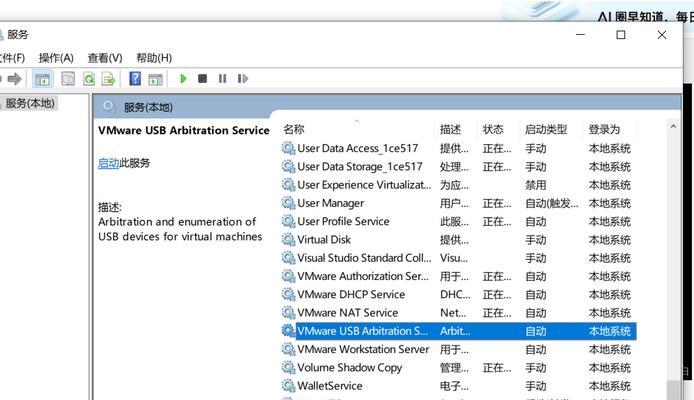Sort by the 描述 column header

click(x=451, y=129)
